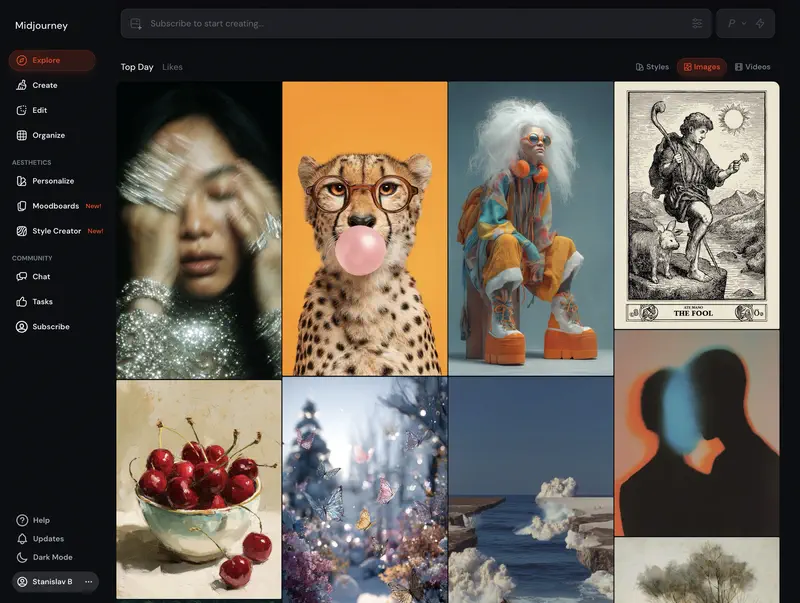Image resolution: width=800 pixels, height=603 pixels.
Task: Expand the P personalization dropdown
Action: [737, 23]
